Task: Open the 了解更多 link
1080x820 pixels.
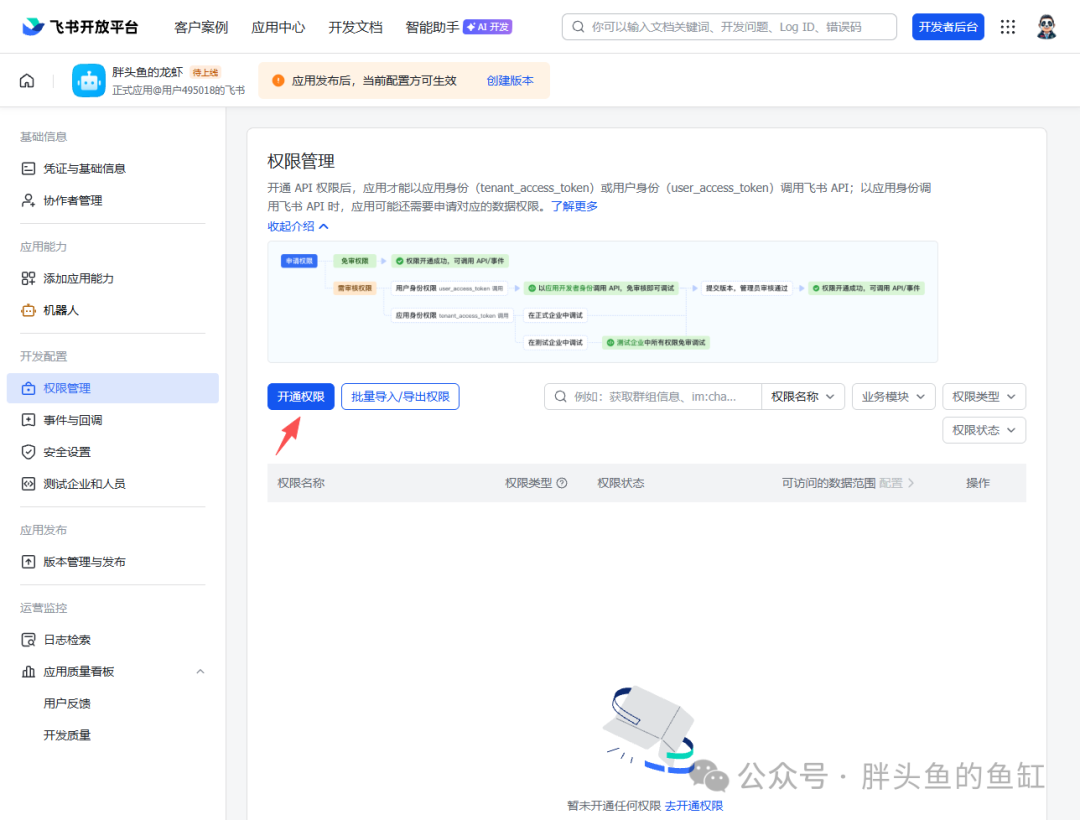Action: (x=574, y=206)
